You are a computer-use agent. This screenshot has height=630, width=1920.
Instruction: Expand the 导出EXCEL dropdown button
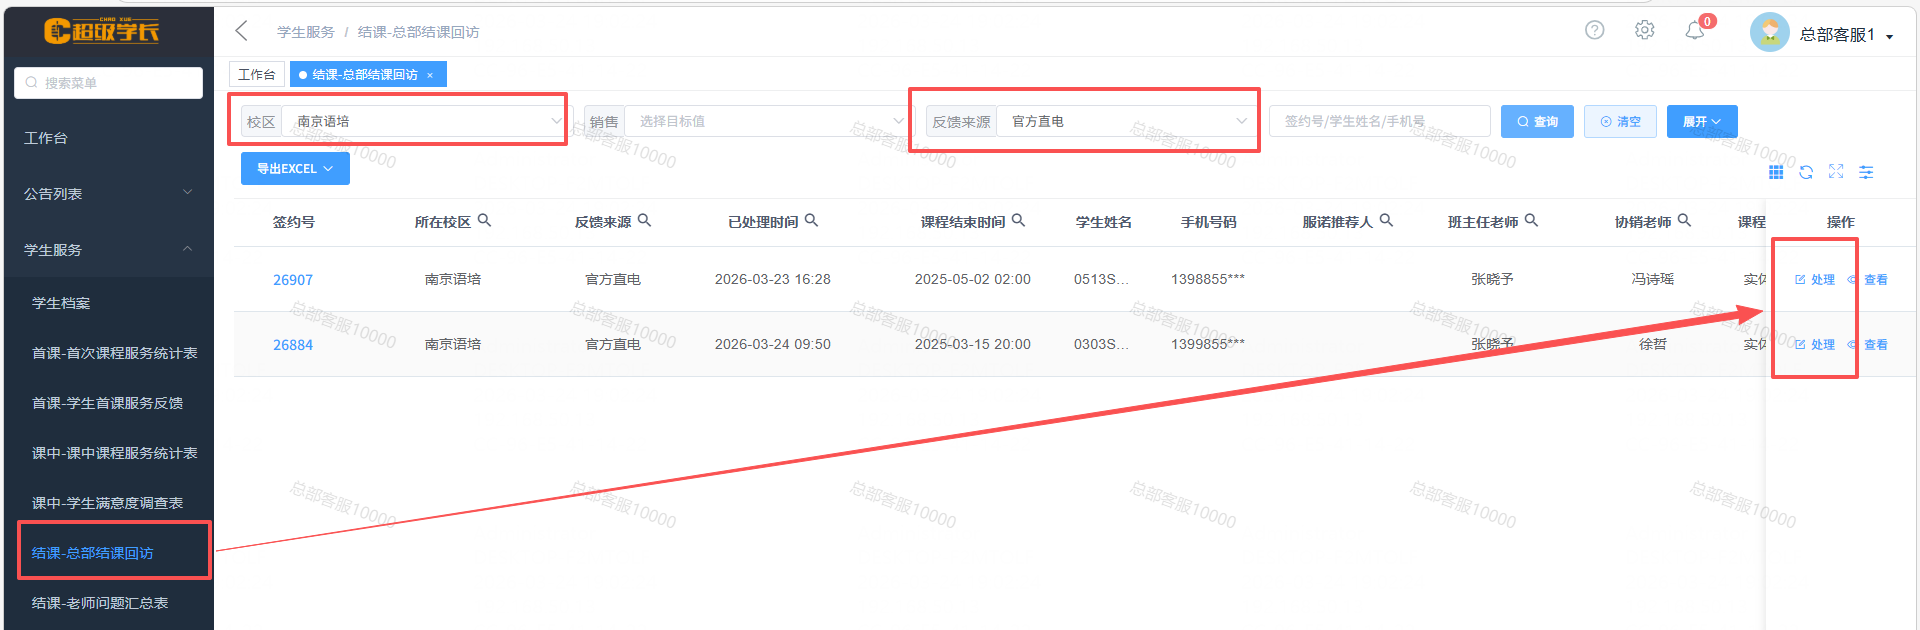295,169
